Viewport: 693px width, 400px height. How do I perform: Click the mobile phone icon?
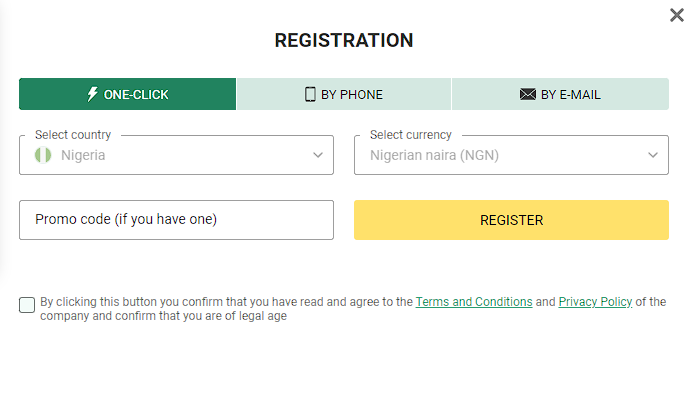[310, 94]
